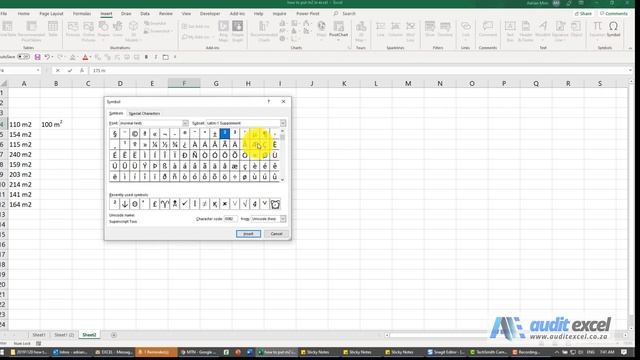Open the Developer ribbon tab
The image size is (640, 360).
tap(210, 13)
